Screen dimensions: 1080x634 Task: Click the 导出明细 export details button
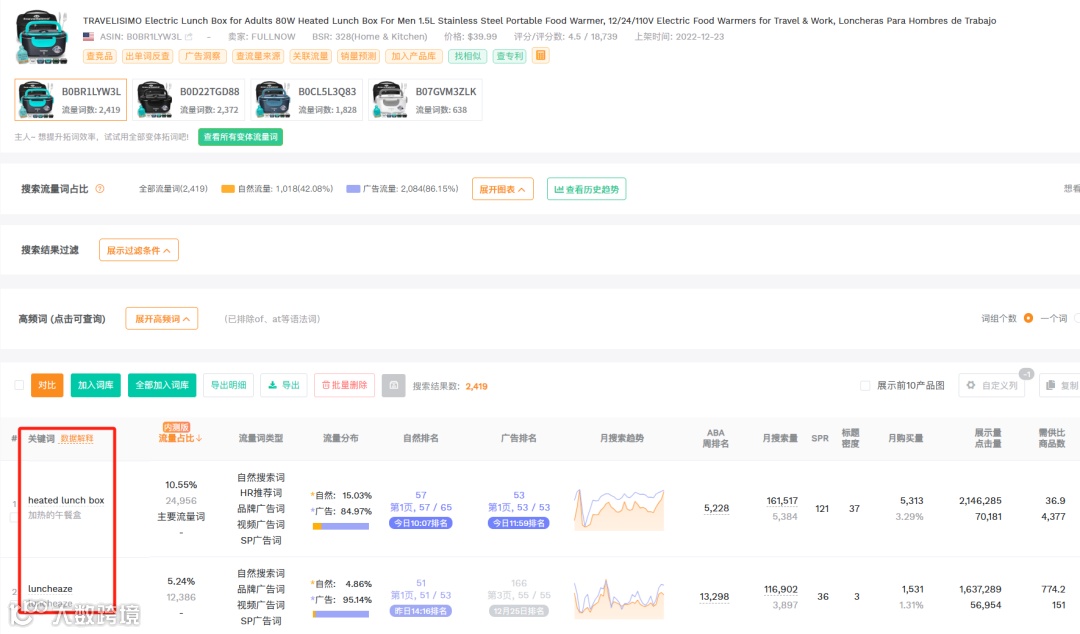tap(228, 385)
